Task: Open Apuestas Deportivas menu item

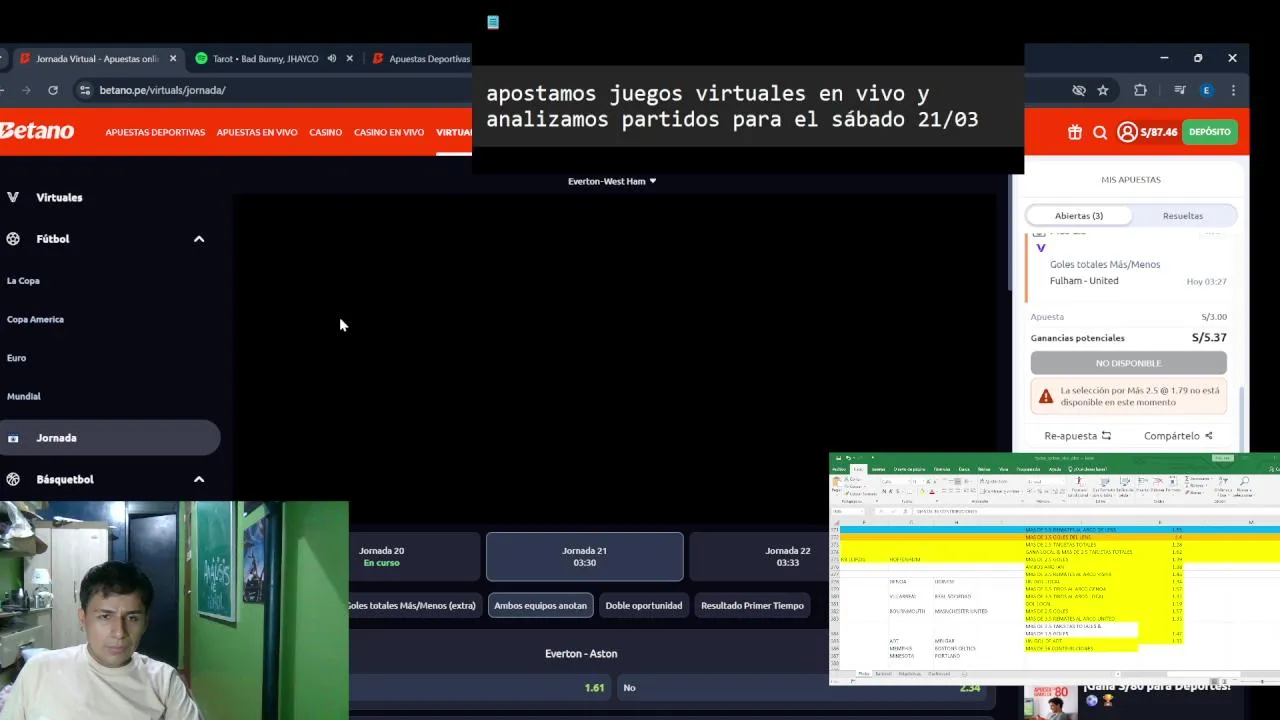Action: point(155,132)
